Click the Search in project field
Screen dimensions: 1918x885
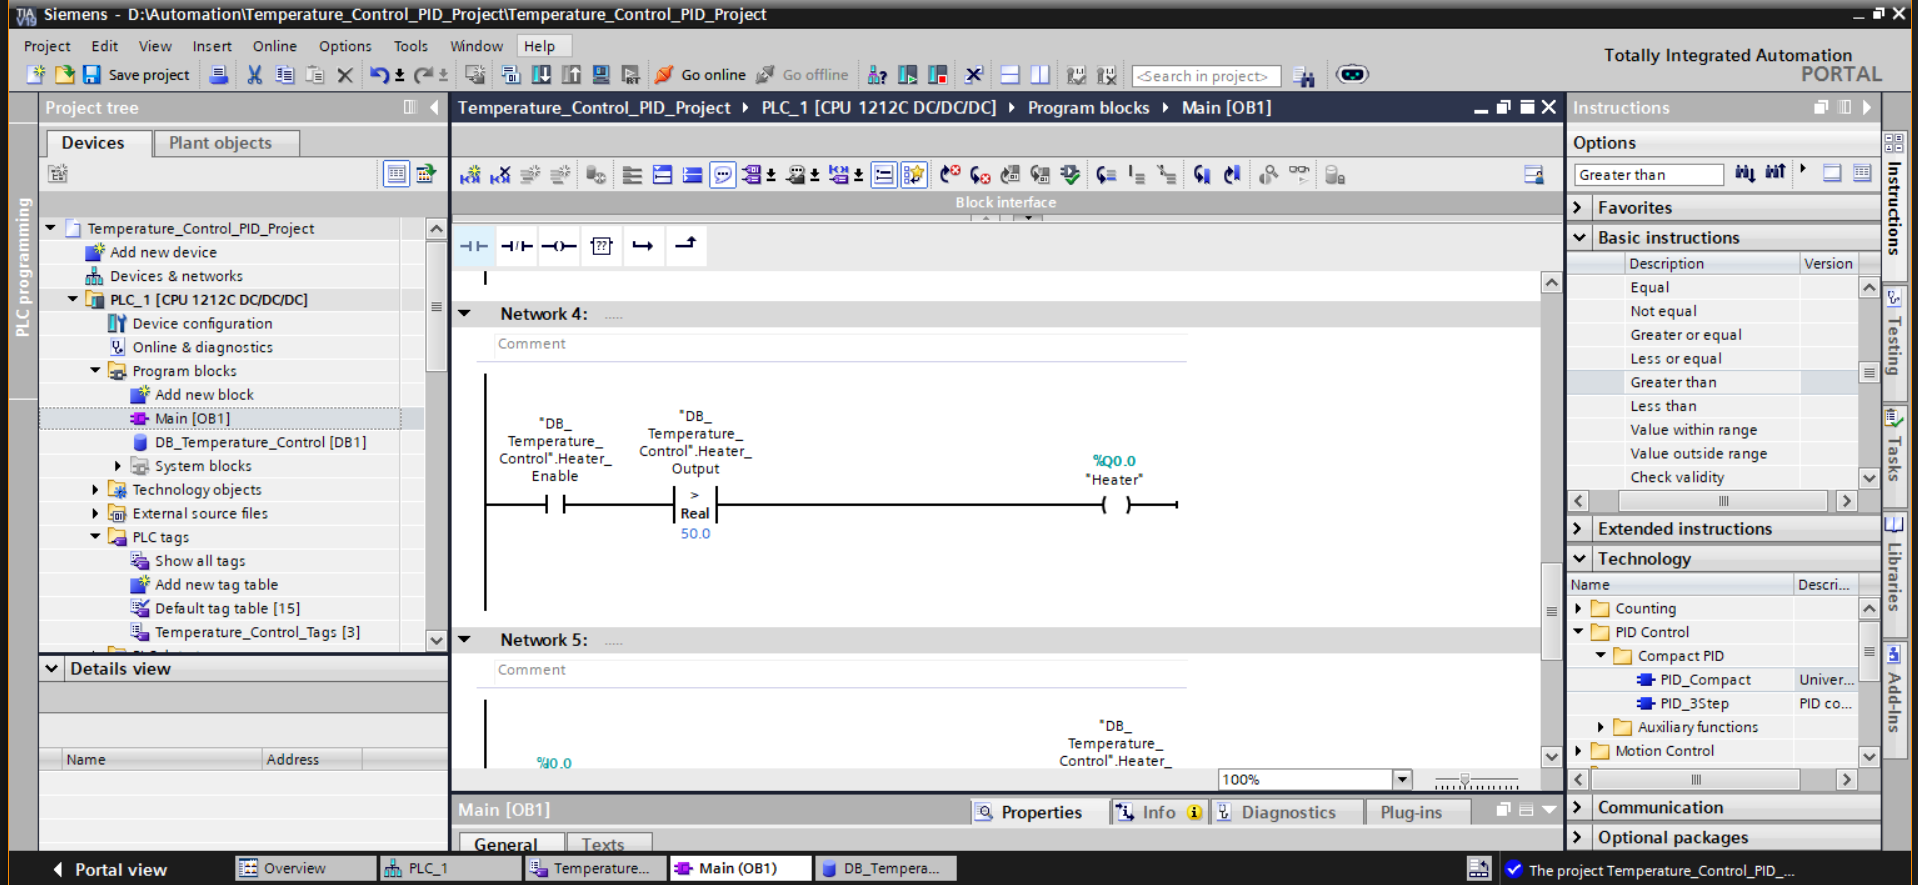(x=1206, y=76)
